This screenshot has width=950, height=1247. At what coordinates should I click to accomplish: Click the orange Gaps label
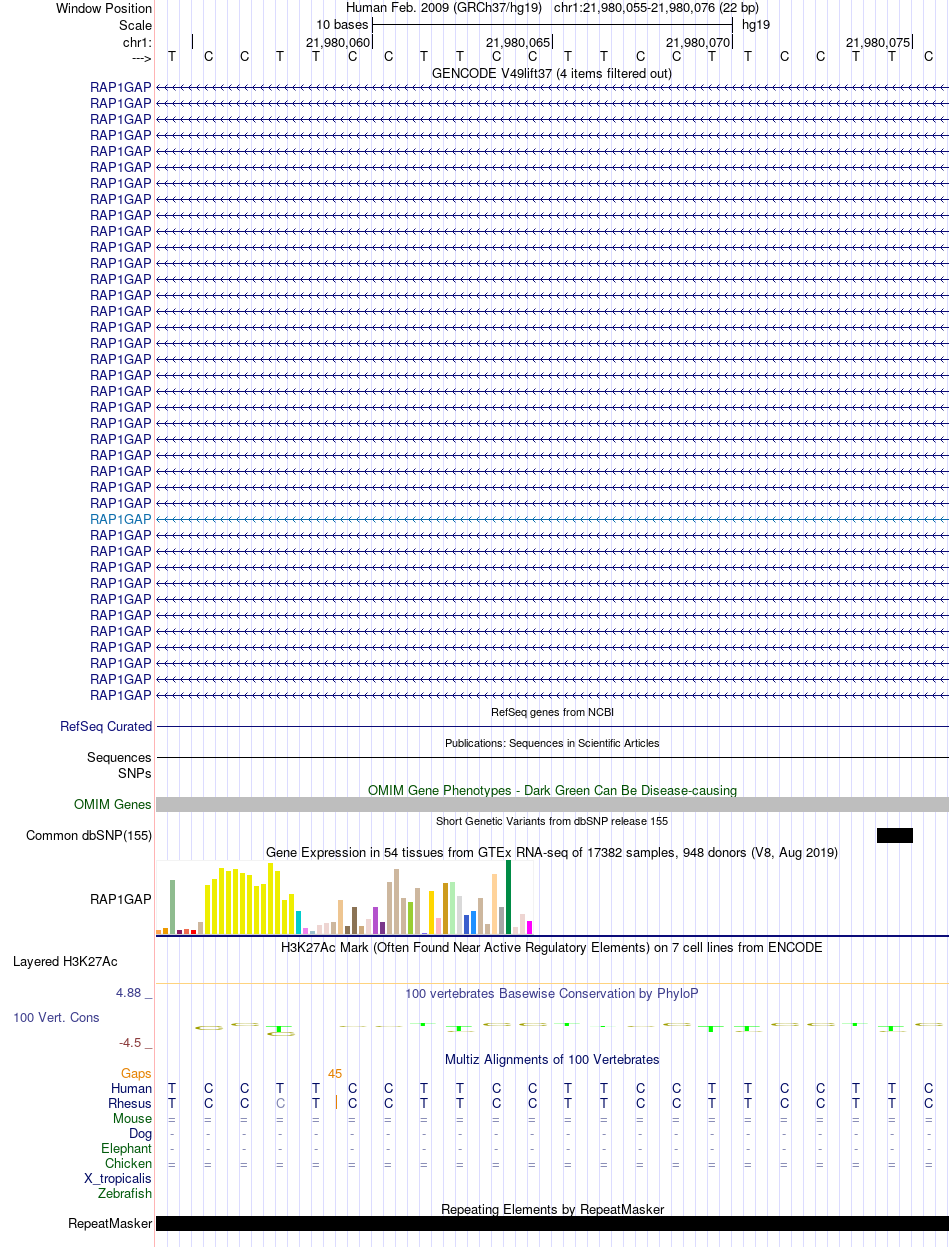[136, 1073]
